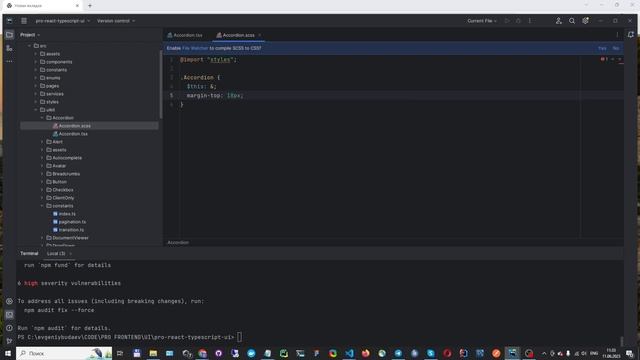The width and height of the screenshot is (640, 360).
Task: Collapse the constants folder under uikit
Action: pyautogui.click(x=42, y=206)
